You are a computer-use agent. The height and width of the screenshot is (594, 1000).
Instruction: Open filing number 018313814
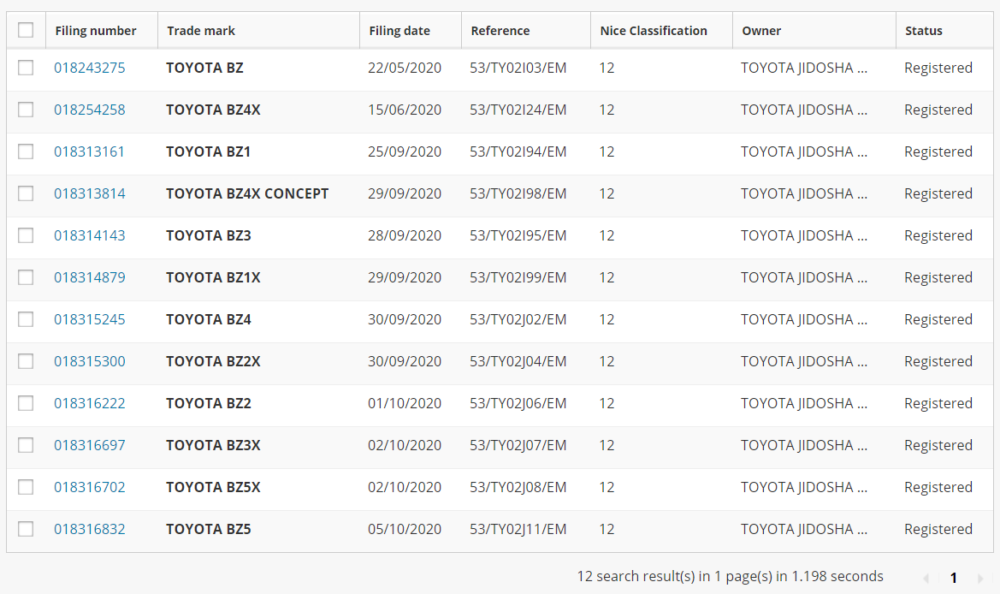(89, 193)
